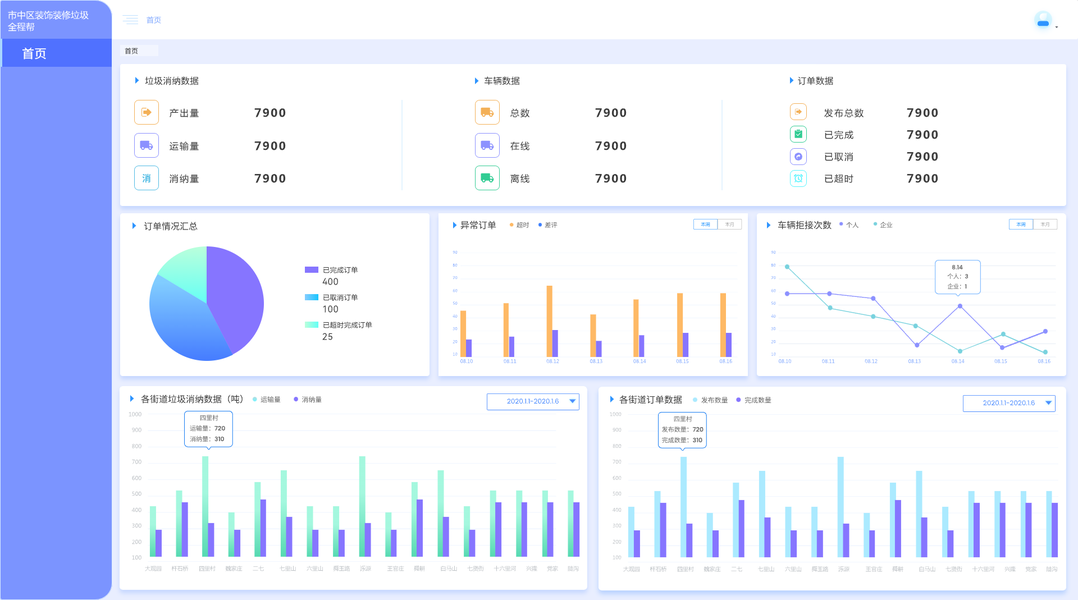Click the 运输量 purple truck icon
The width and height of the screenshot is (1078, 600).
146,145
